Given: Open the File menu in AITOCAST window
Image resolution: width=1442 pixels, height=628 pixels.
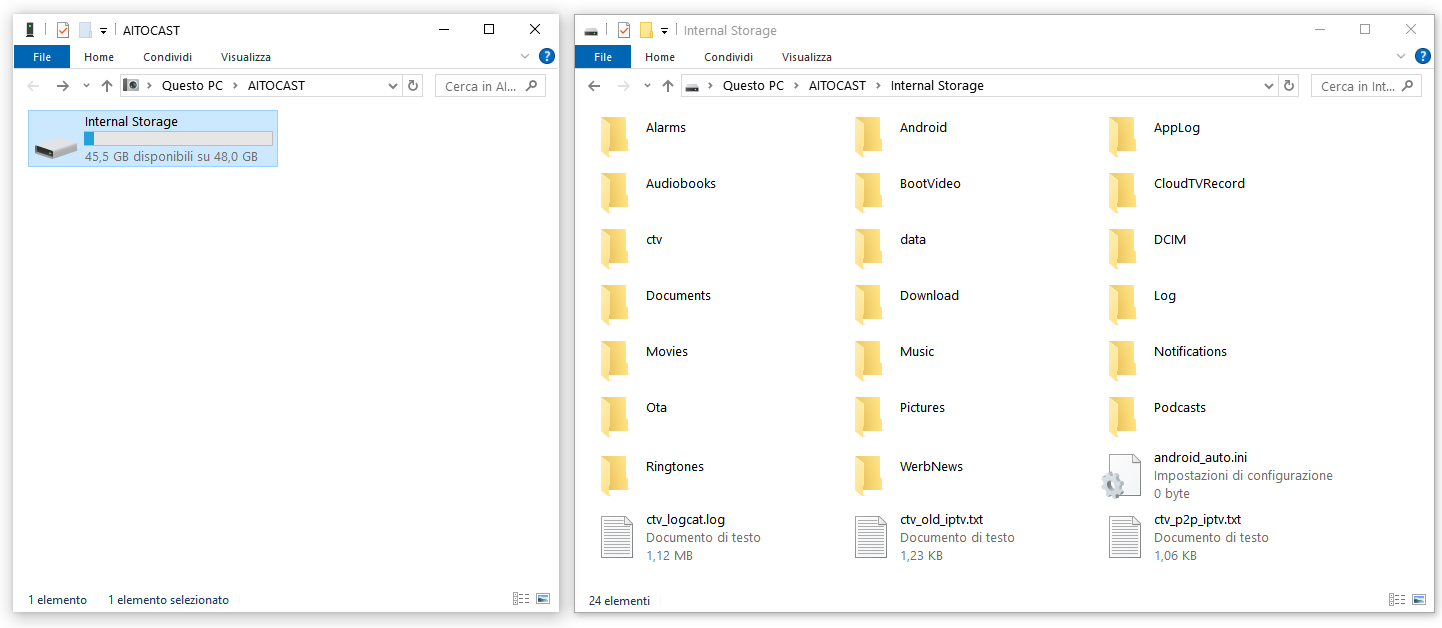Looking at the screenshot, I should (42, 57).
